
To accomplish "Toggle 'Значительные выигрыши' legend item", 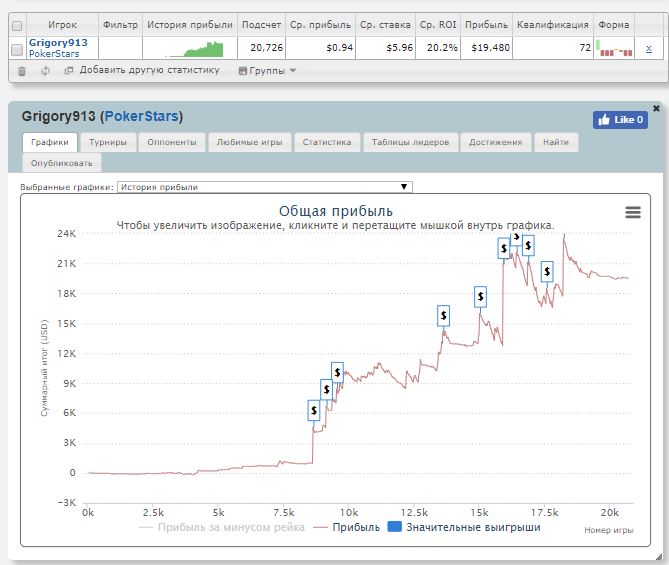I will tap(464, 527).
